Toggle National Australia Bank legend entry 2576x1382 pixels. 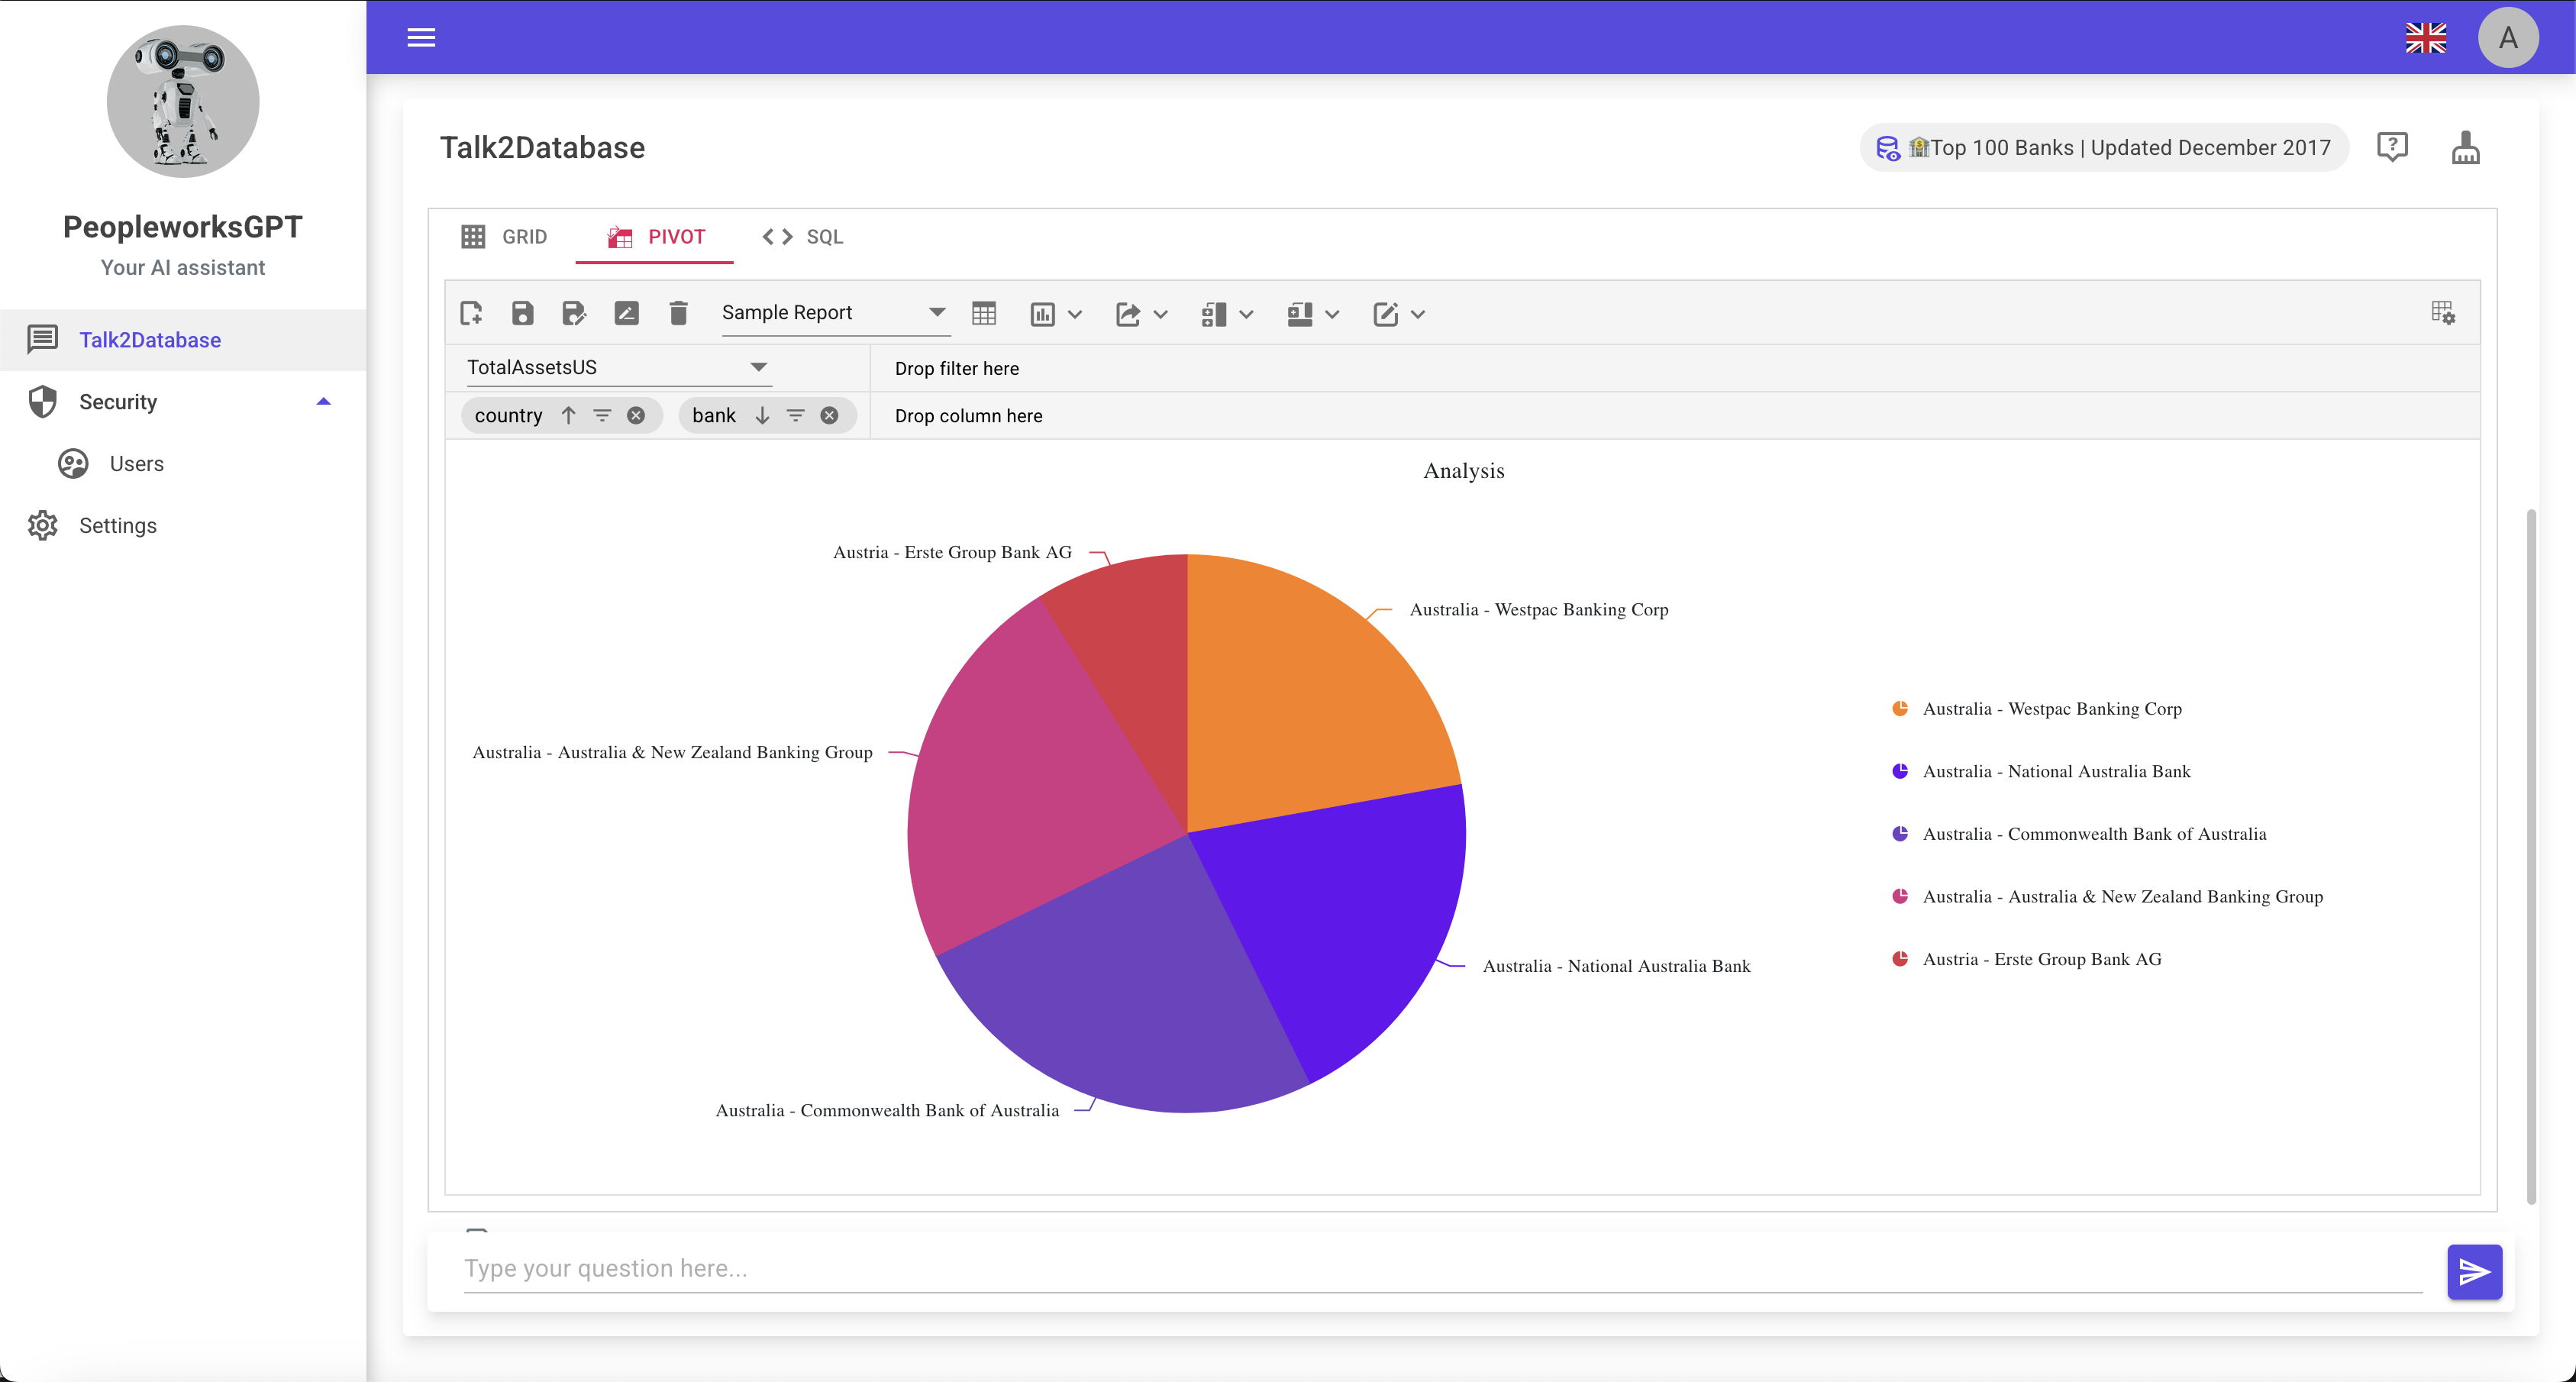tap(2042, 772)
